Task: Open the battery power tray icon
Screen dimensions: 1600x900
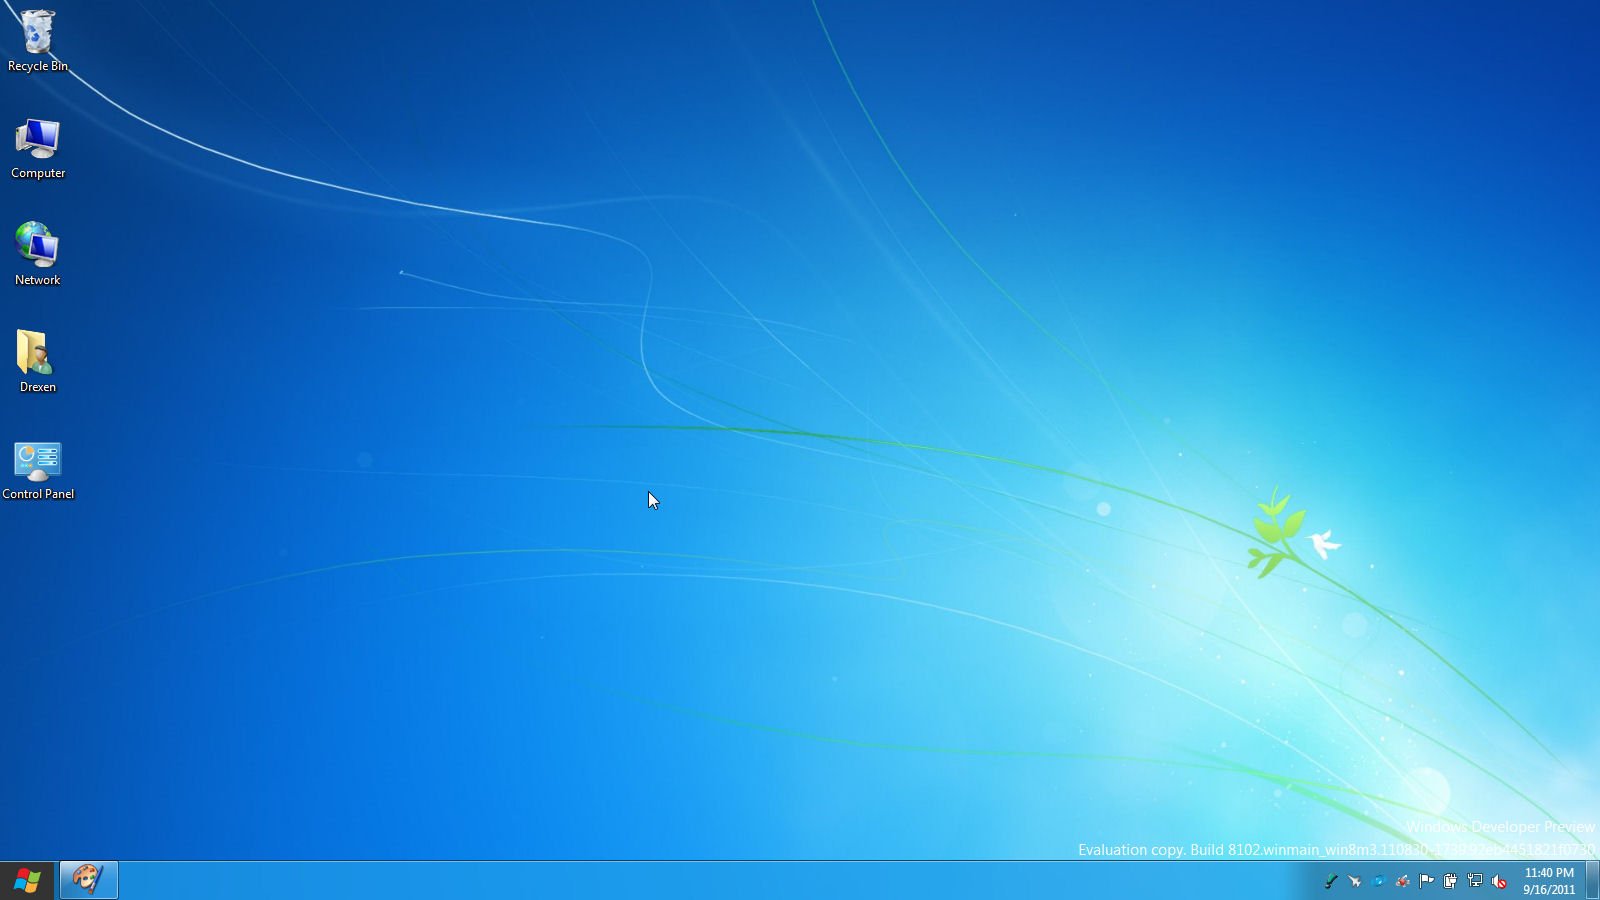Action: 1451,881
